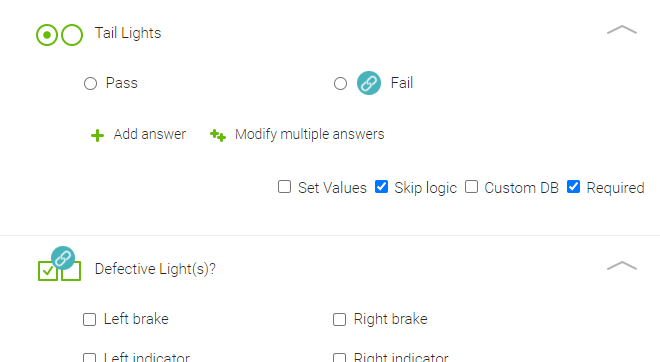Viewport: 660px width, 362px height.
Task: Check the Right brake option
Action: 339,319
